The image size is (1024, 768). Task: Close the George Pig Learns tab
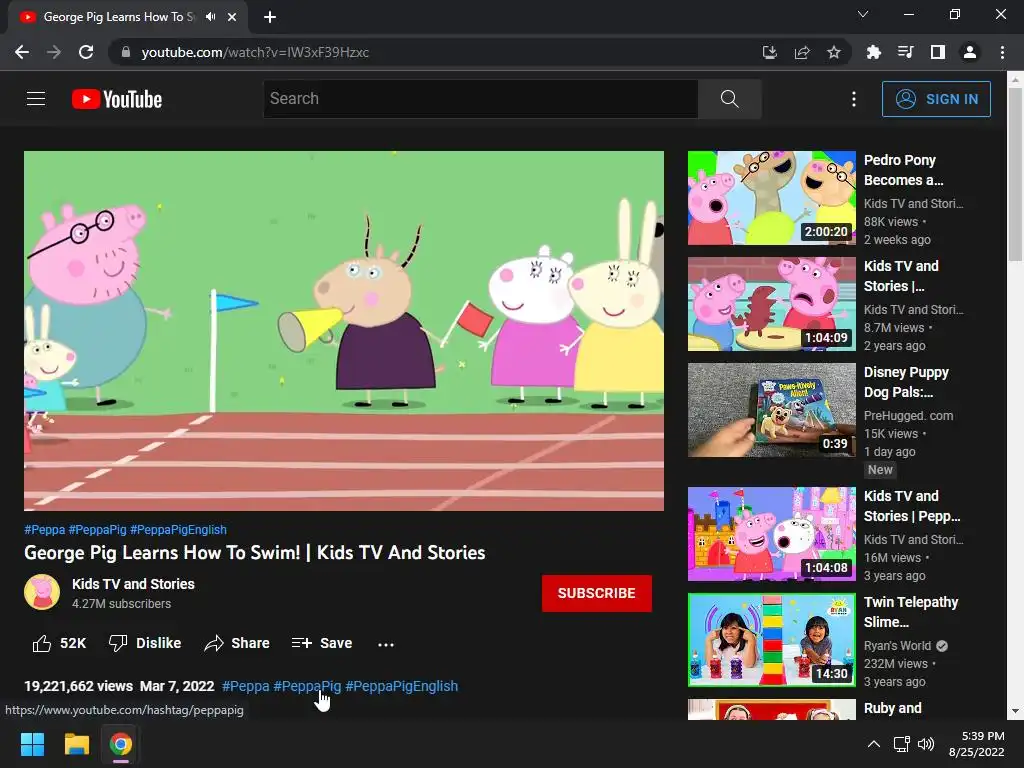coord(232,17)
